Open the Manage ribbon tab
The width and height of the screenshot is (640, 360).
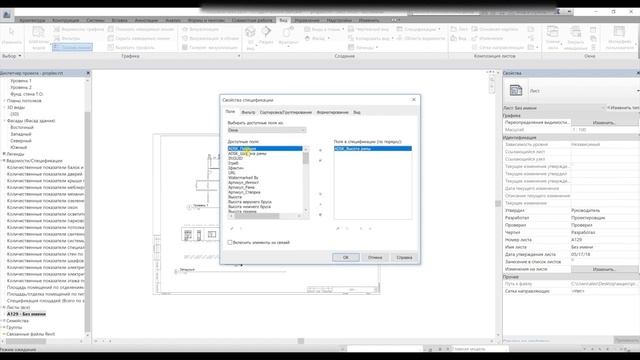click(307, 20)
